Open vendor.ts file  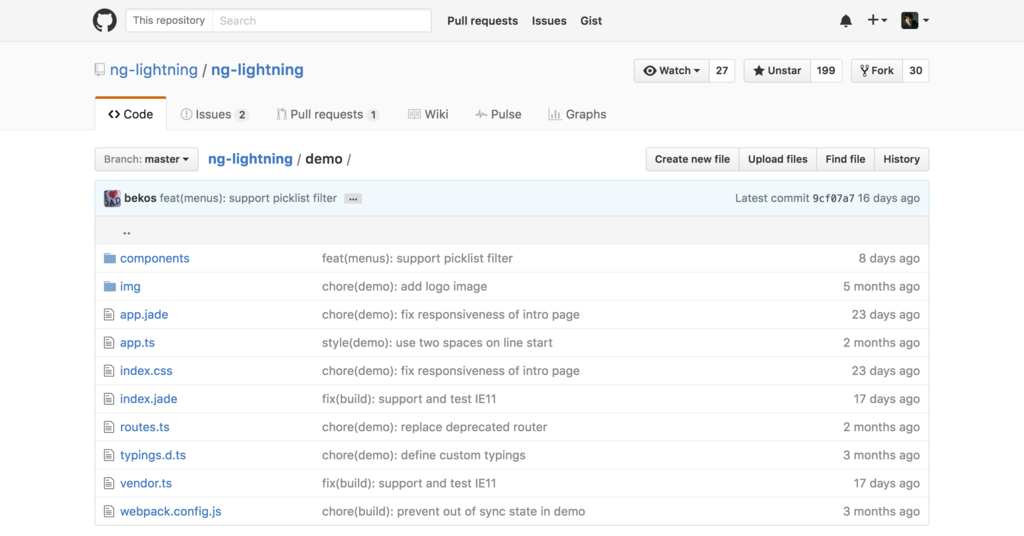(146, 483)
